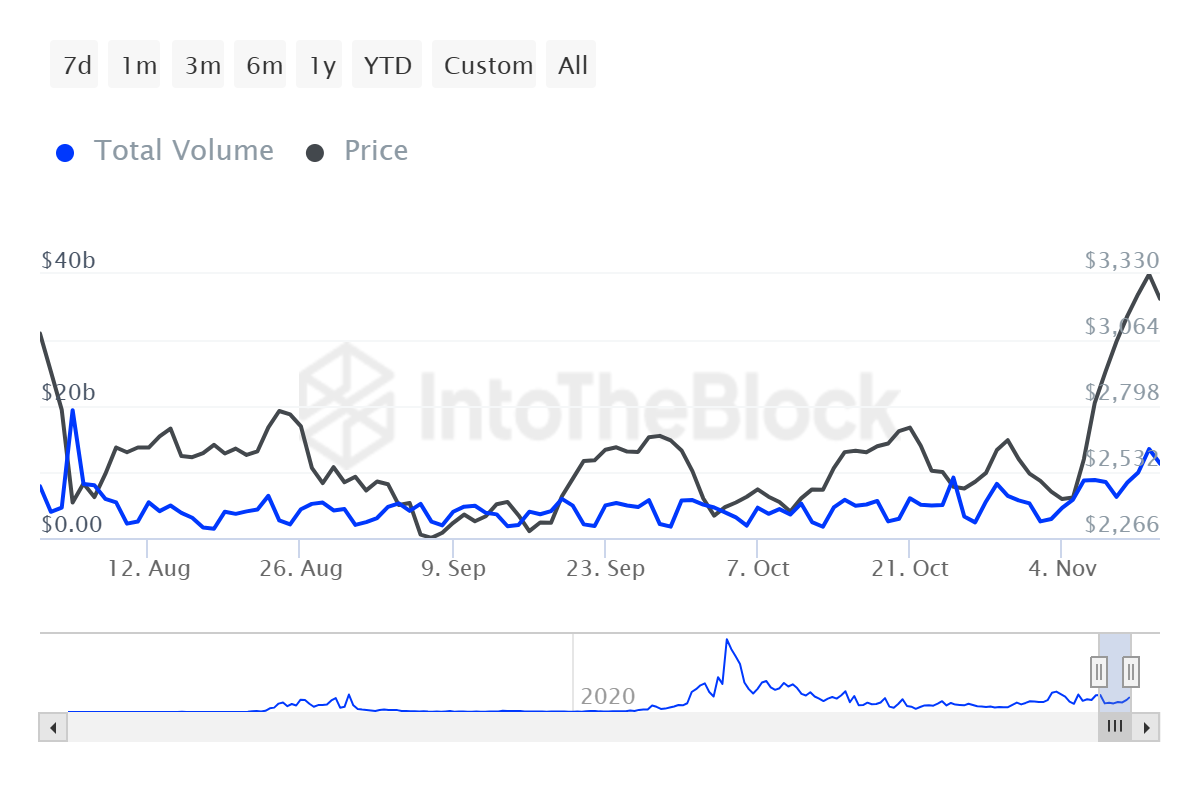Hide the Price series via legend label
The width and height of the screenshot is (1200, 800).
pyautogui.click(x=376, y=151)
